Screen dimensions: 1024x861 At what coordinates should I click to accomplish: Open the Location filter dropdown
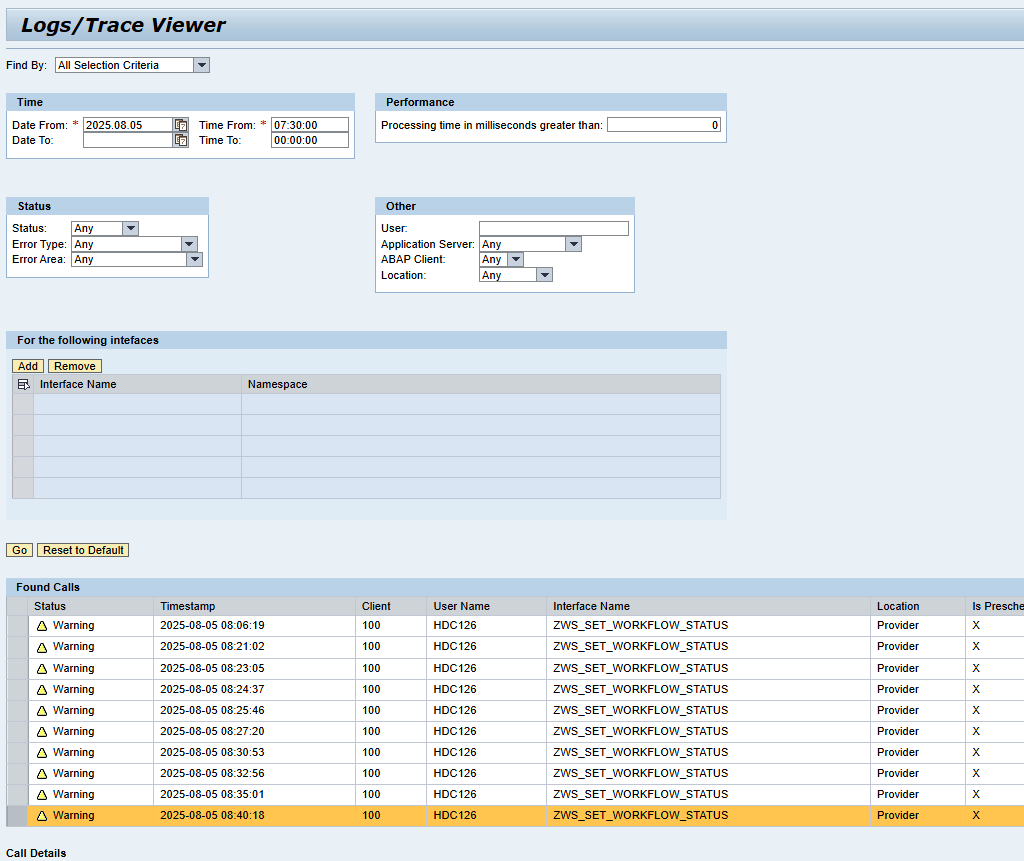coord(545,275)
